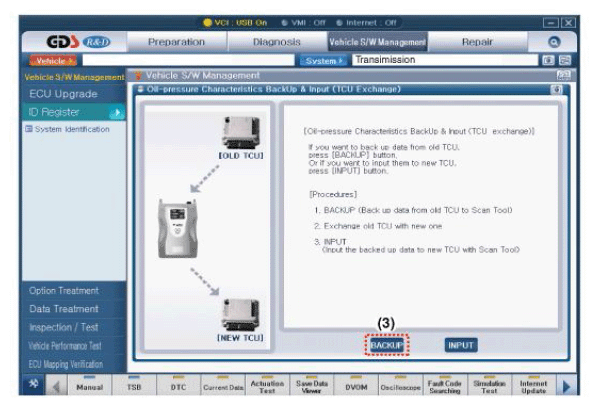Click the small icon right of Oil-pressure title bar
The height and width of the screenshot is (407, 599).
tap(557, 89)
